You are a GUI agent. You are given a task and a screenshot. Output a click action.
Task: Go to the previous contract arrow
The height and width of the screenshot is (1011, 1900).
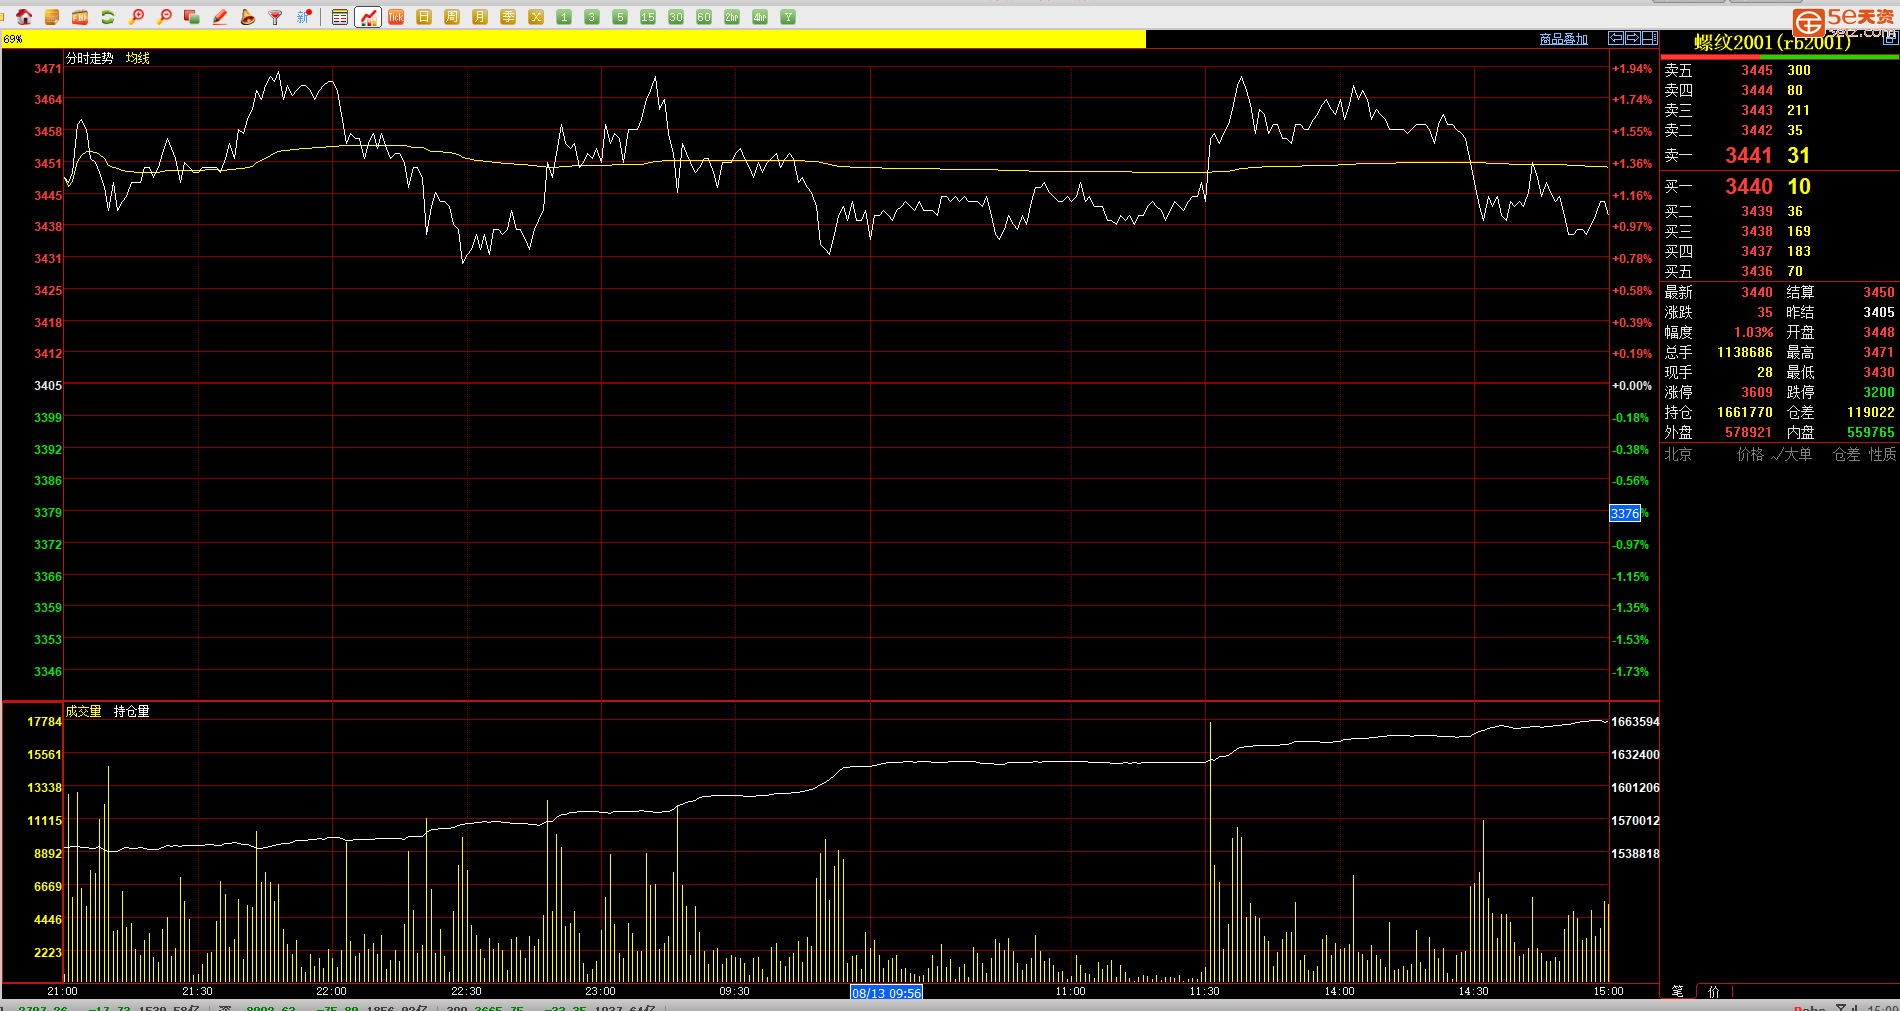1615,38
